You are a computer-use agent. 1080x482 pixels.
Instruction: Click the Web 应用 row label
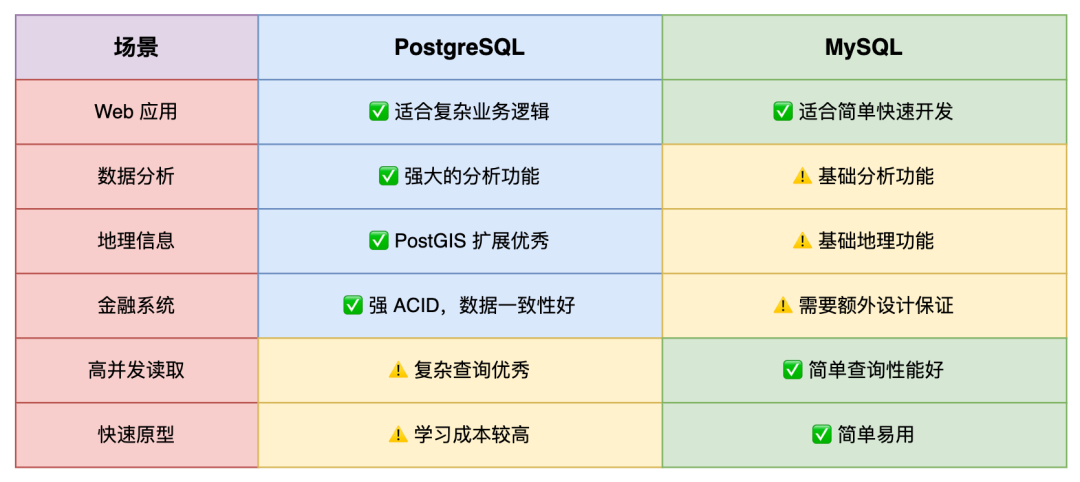click(x=136, y=112)
